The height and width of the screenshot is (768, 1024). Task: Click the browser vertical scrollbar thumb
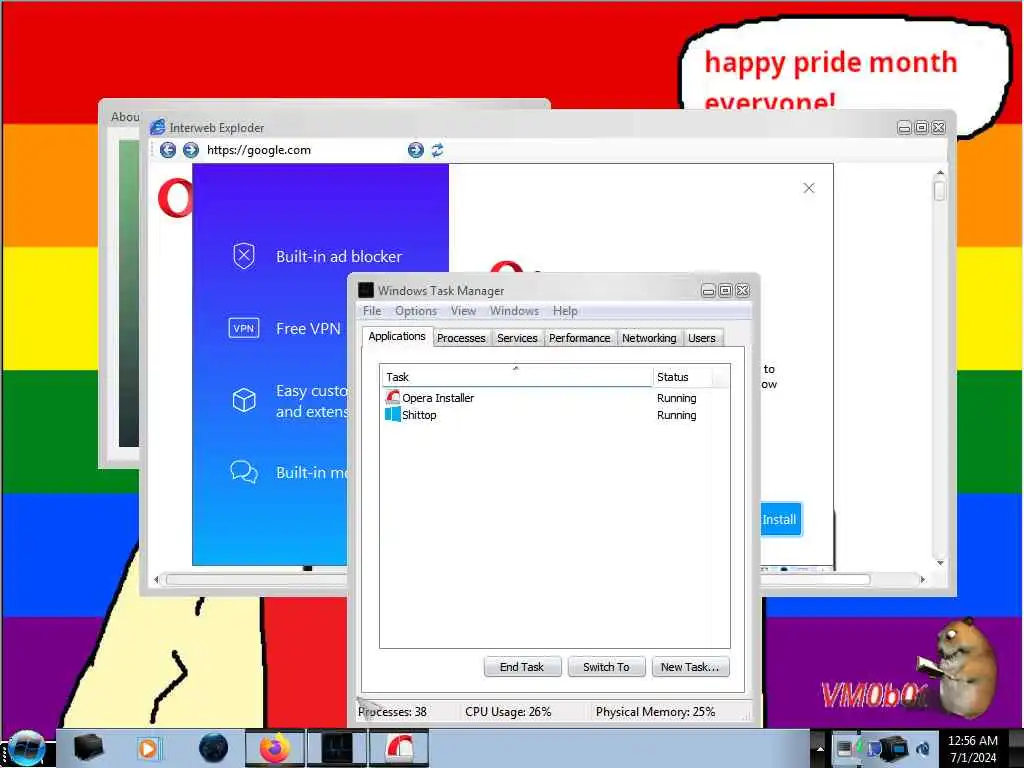pyautogui.click(x=940, y=191)
